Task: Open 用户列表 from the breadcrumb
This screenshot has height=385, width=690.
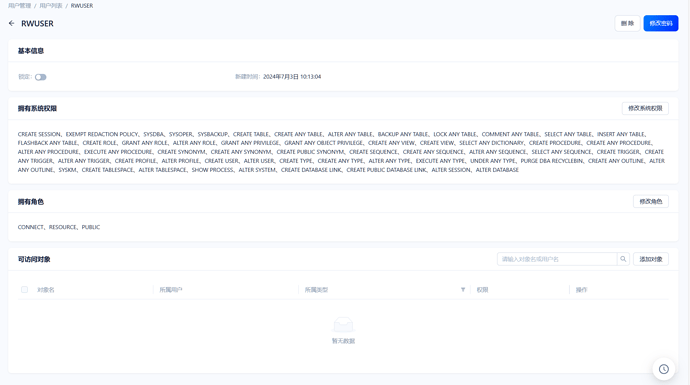Action: coord(51,6)
